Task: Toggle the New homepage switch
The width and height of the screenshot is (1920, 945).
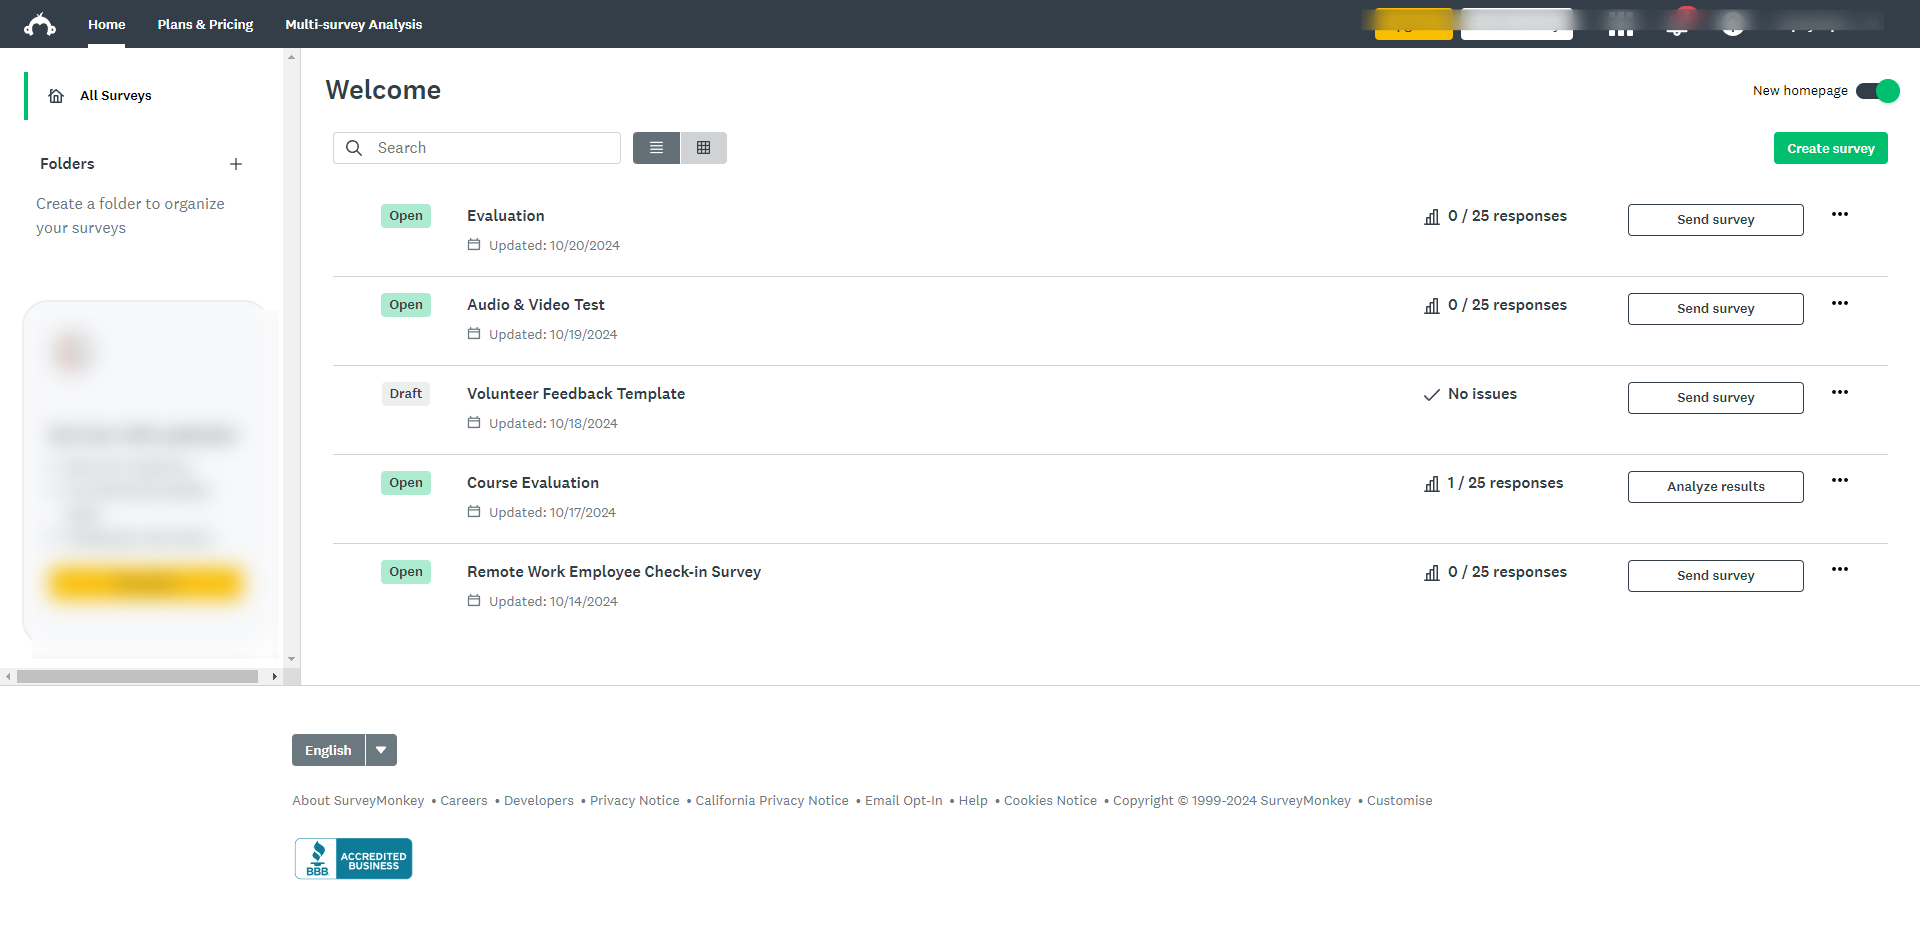Action: [1877, 91]
